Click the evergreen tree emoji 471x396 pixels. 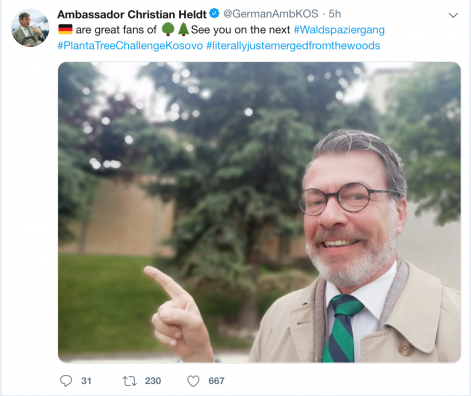183,29
